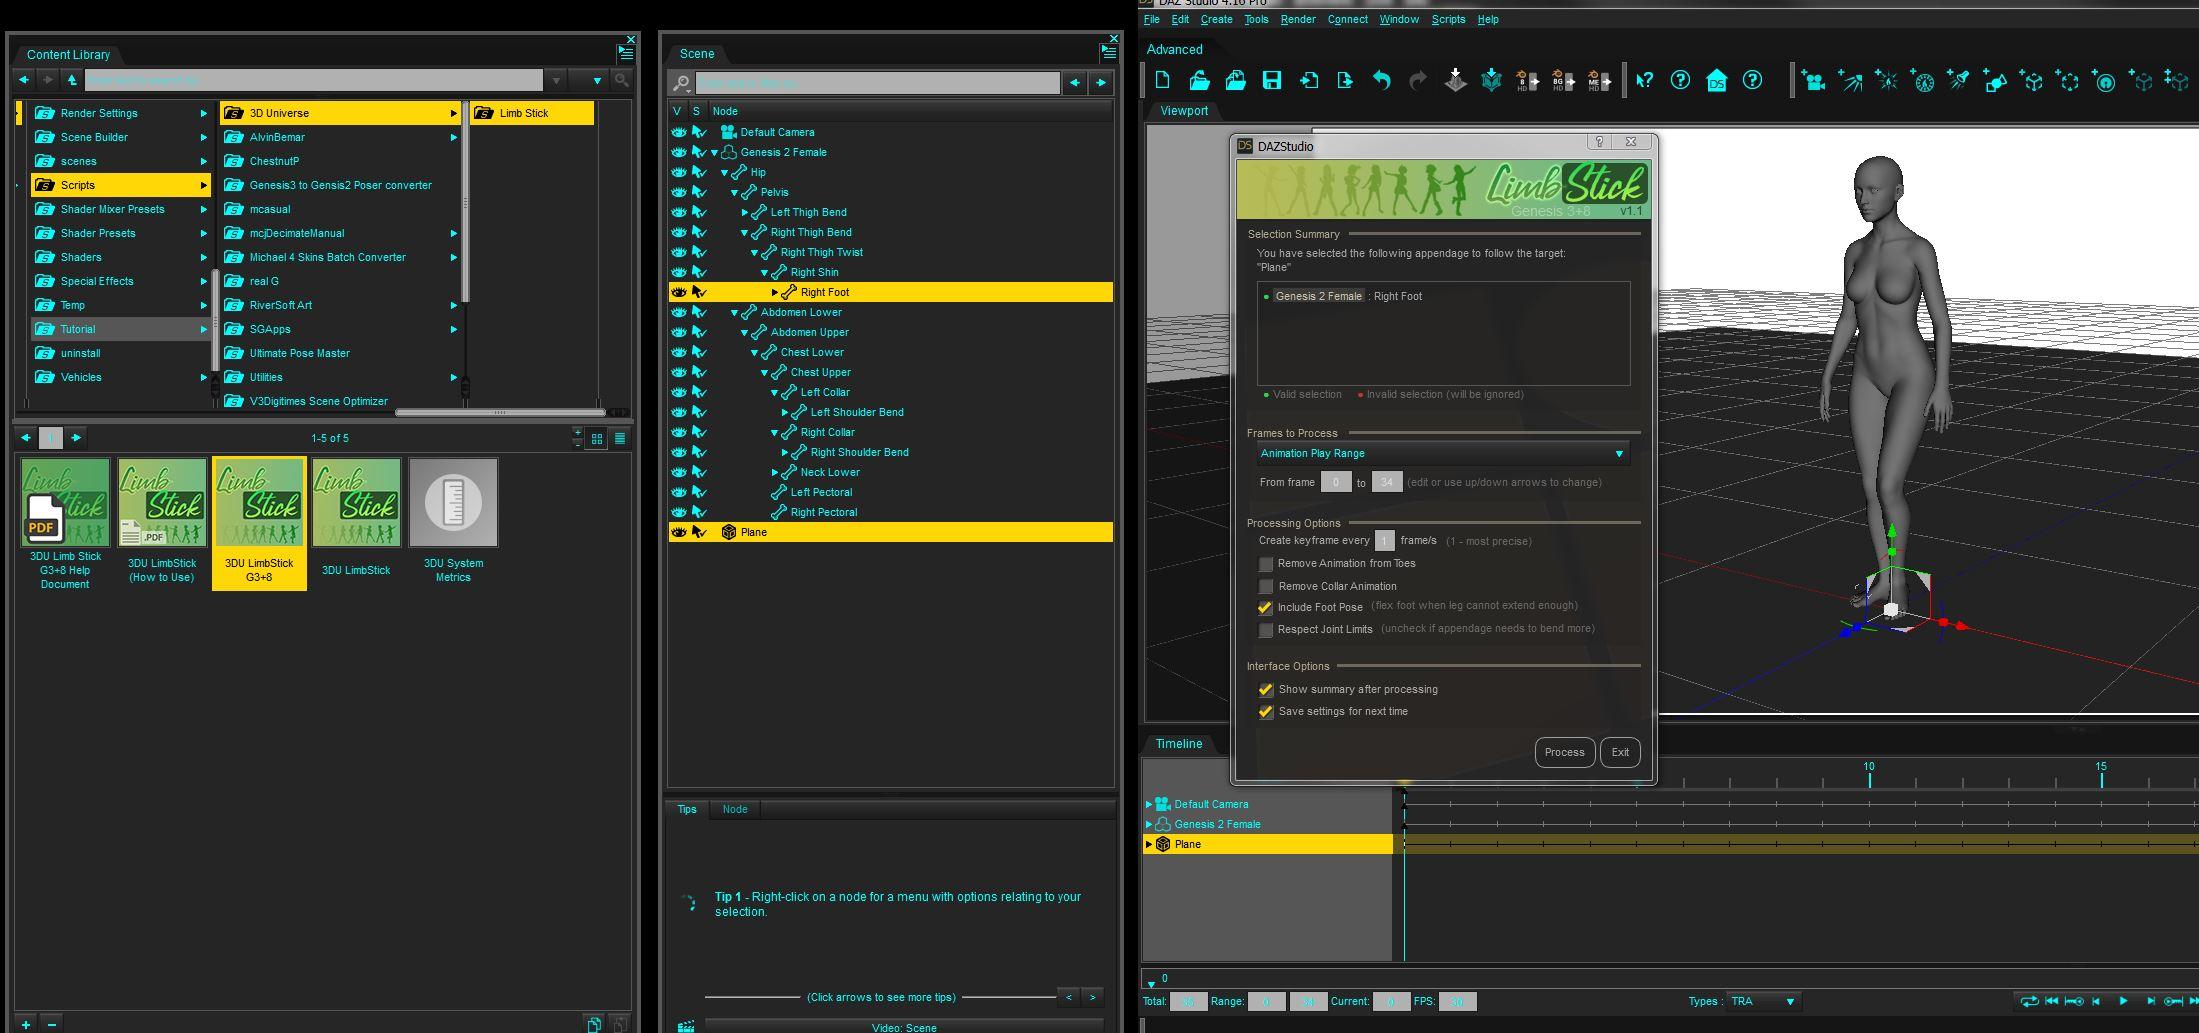
Task: Open the 3DU LimbStick G3+8 thumbnail
Action: click(259, 523)
